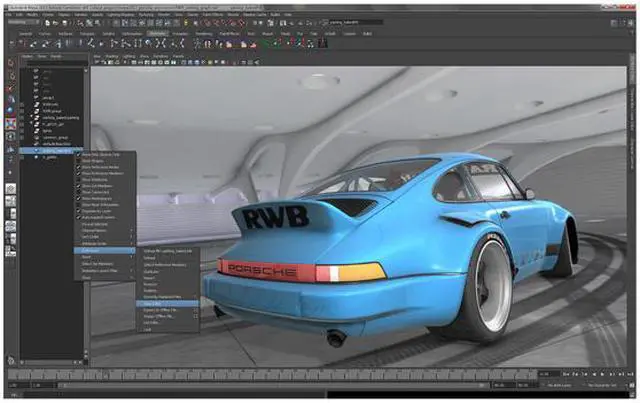
Task: Expand the Channel Names submenu
Action: tap(104, 231)
